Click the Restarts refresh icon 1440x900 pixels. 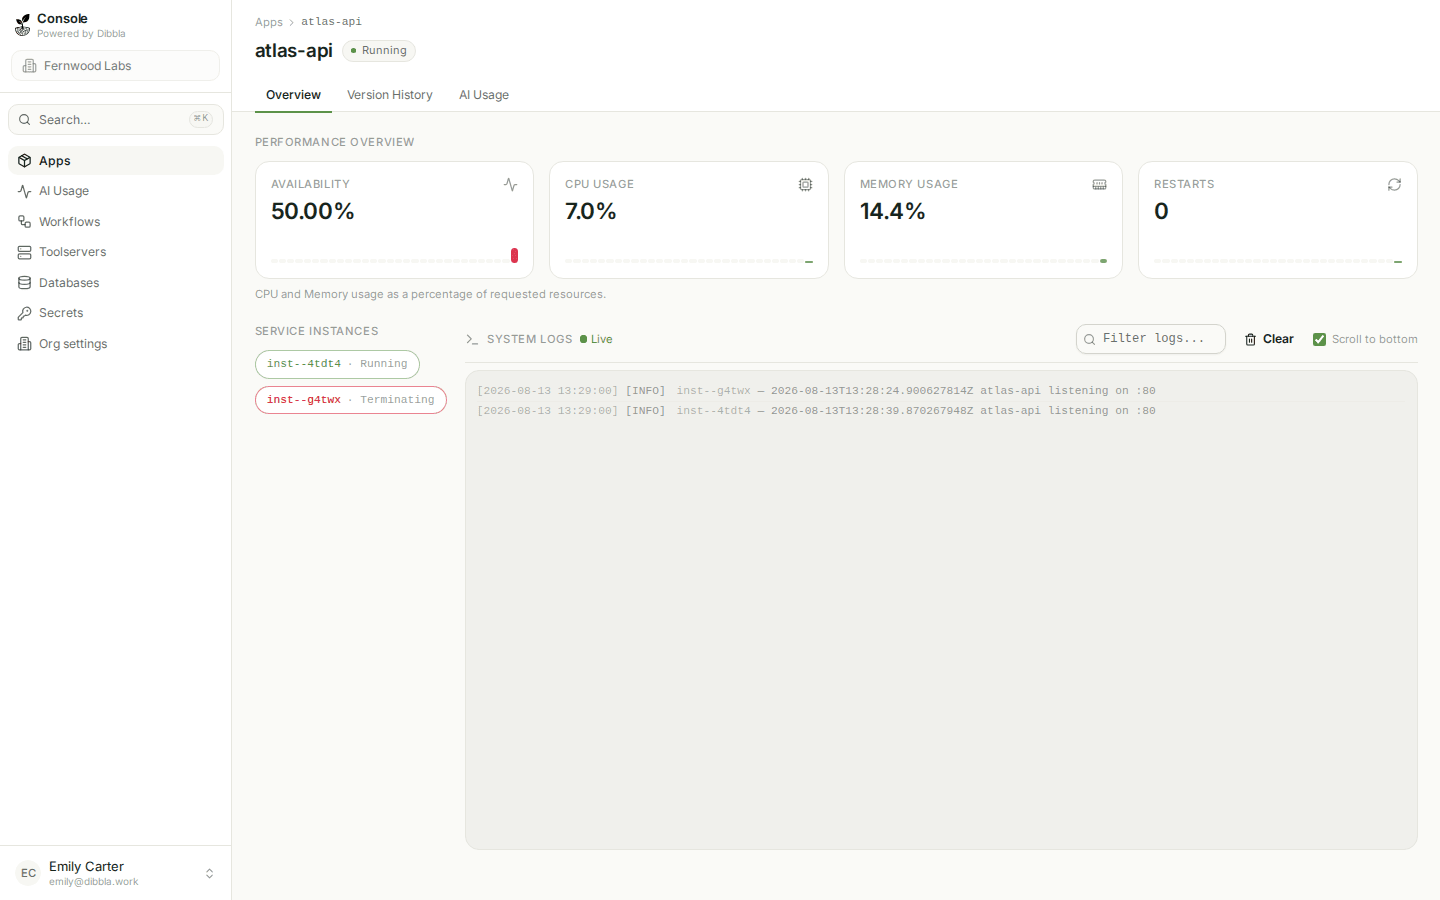click(x=1394, y=185)
